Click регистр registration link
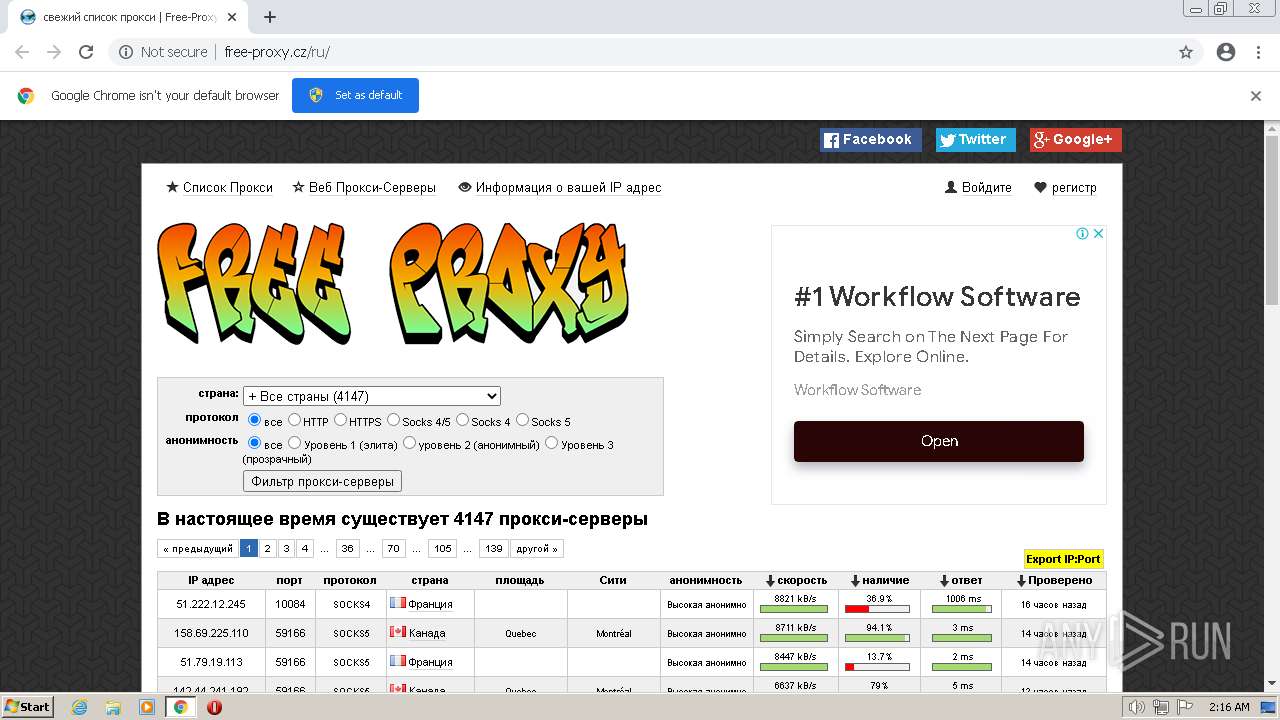The image size is (1280, 720). [1065, 187]
